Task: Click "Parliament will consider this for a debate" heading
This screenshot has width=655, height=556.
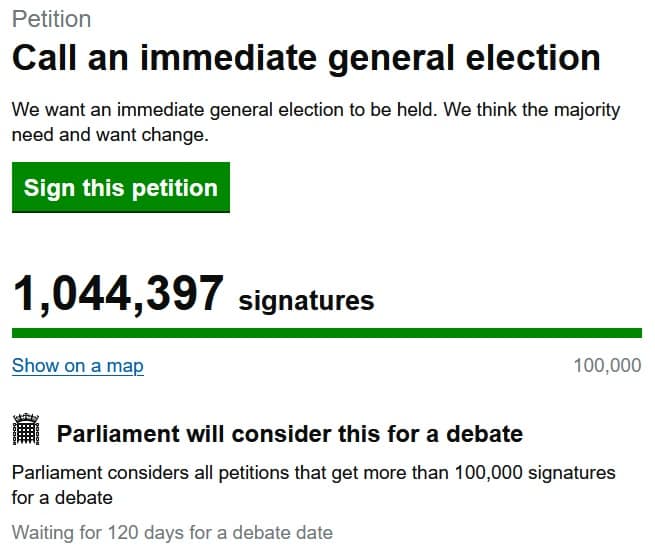Action: pos(290,434)
